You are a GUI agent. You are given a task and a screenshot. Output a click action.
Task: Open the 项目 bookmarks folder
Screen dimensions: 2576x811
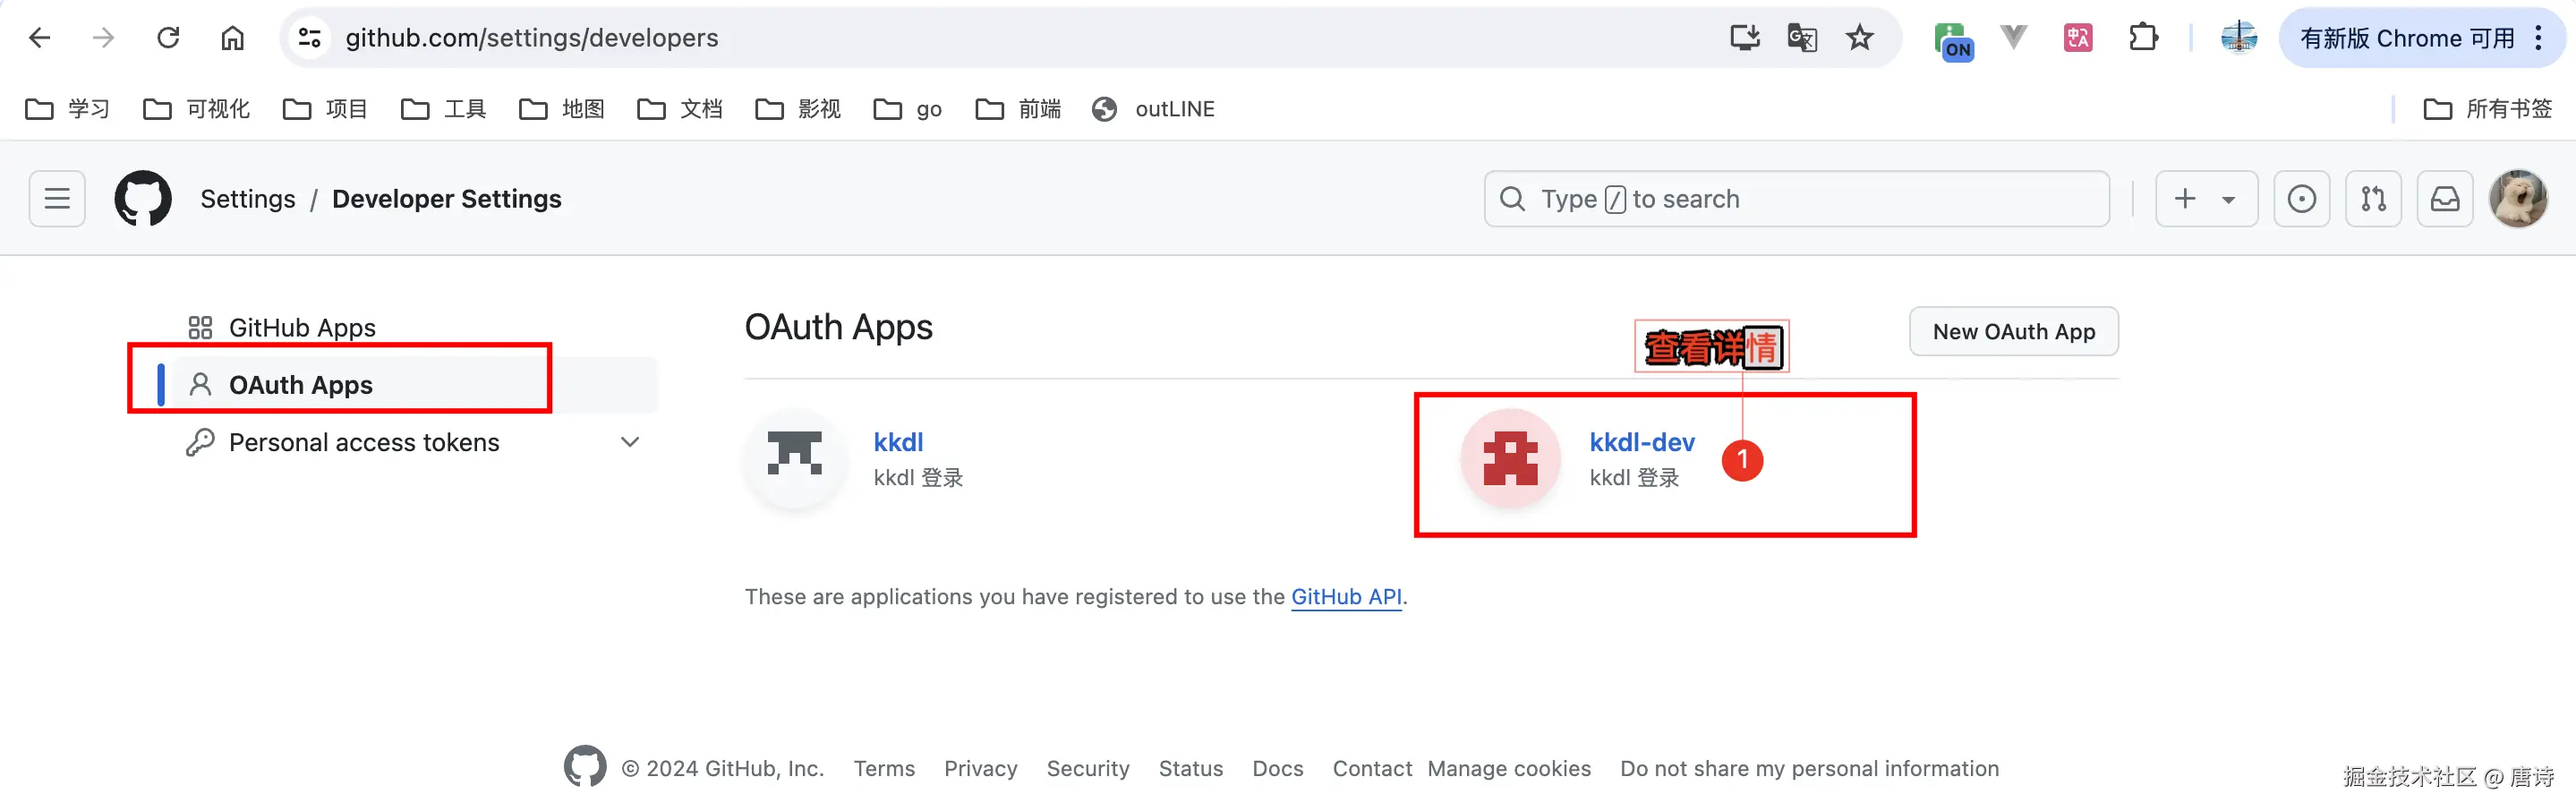click(x=325, y=109)
